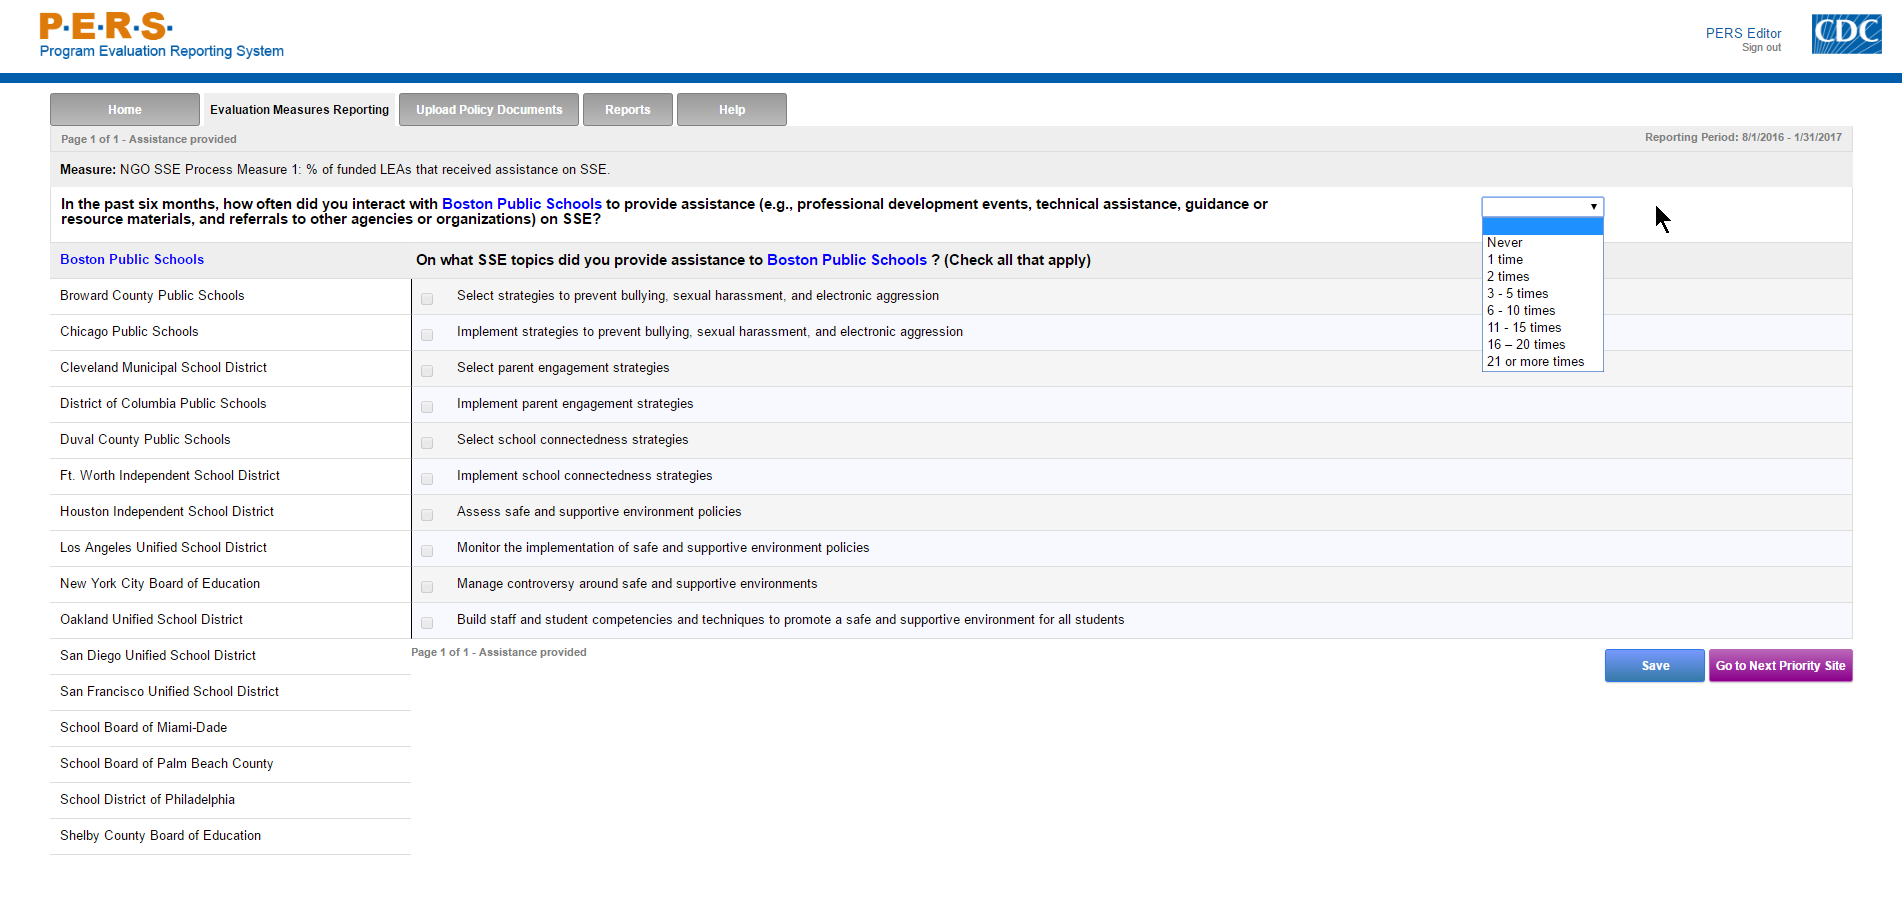Viewport: 1902px width, 922px height.
Task: Choose '3 - 5 times' from the dropdown
Action: point(1543,294)
